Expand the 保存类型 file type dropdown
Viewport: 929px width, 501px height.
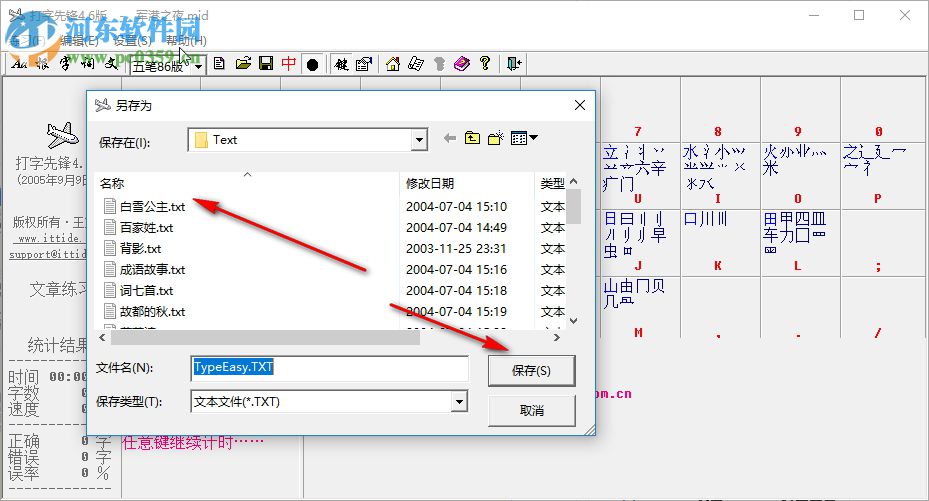point(459,402)
